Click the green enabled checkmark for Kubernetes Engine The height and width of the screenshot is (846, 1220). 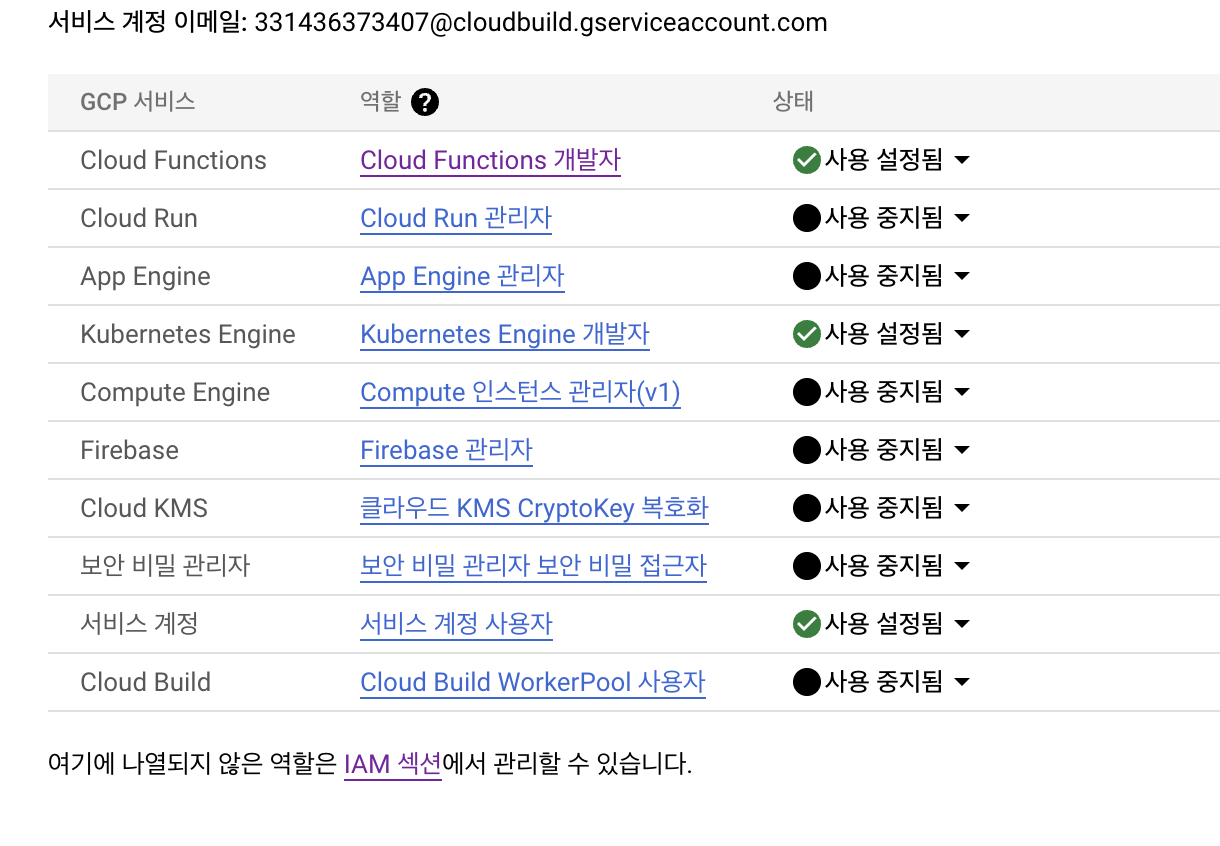pos(806,334)
